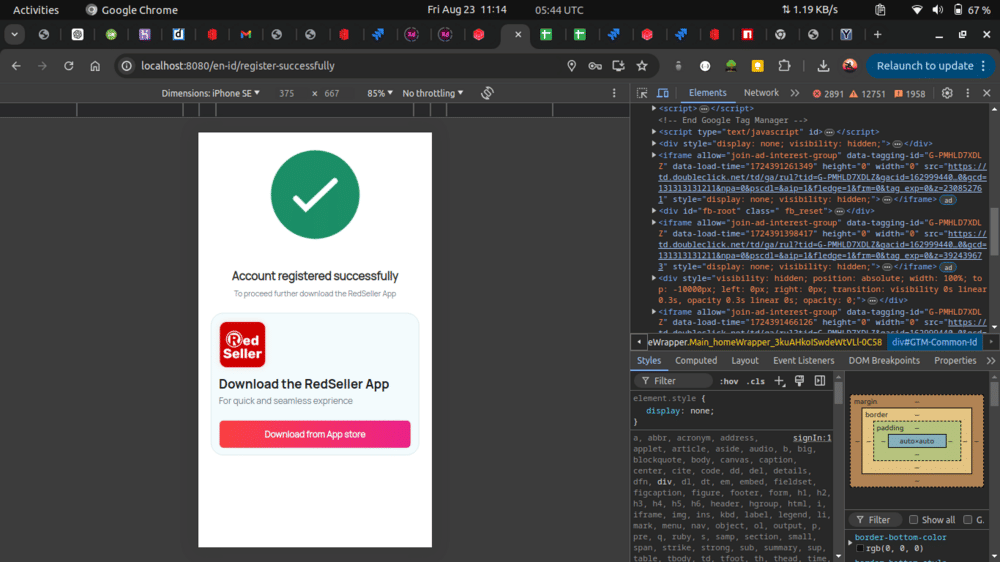The width and height of the screenshot is (1000, 562).
Task: Open DevTools settings gear
Action: (x=947, y=93)
